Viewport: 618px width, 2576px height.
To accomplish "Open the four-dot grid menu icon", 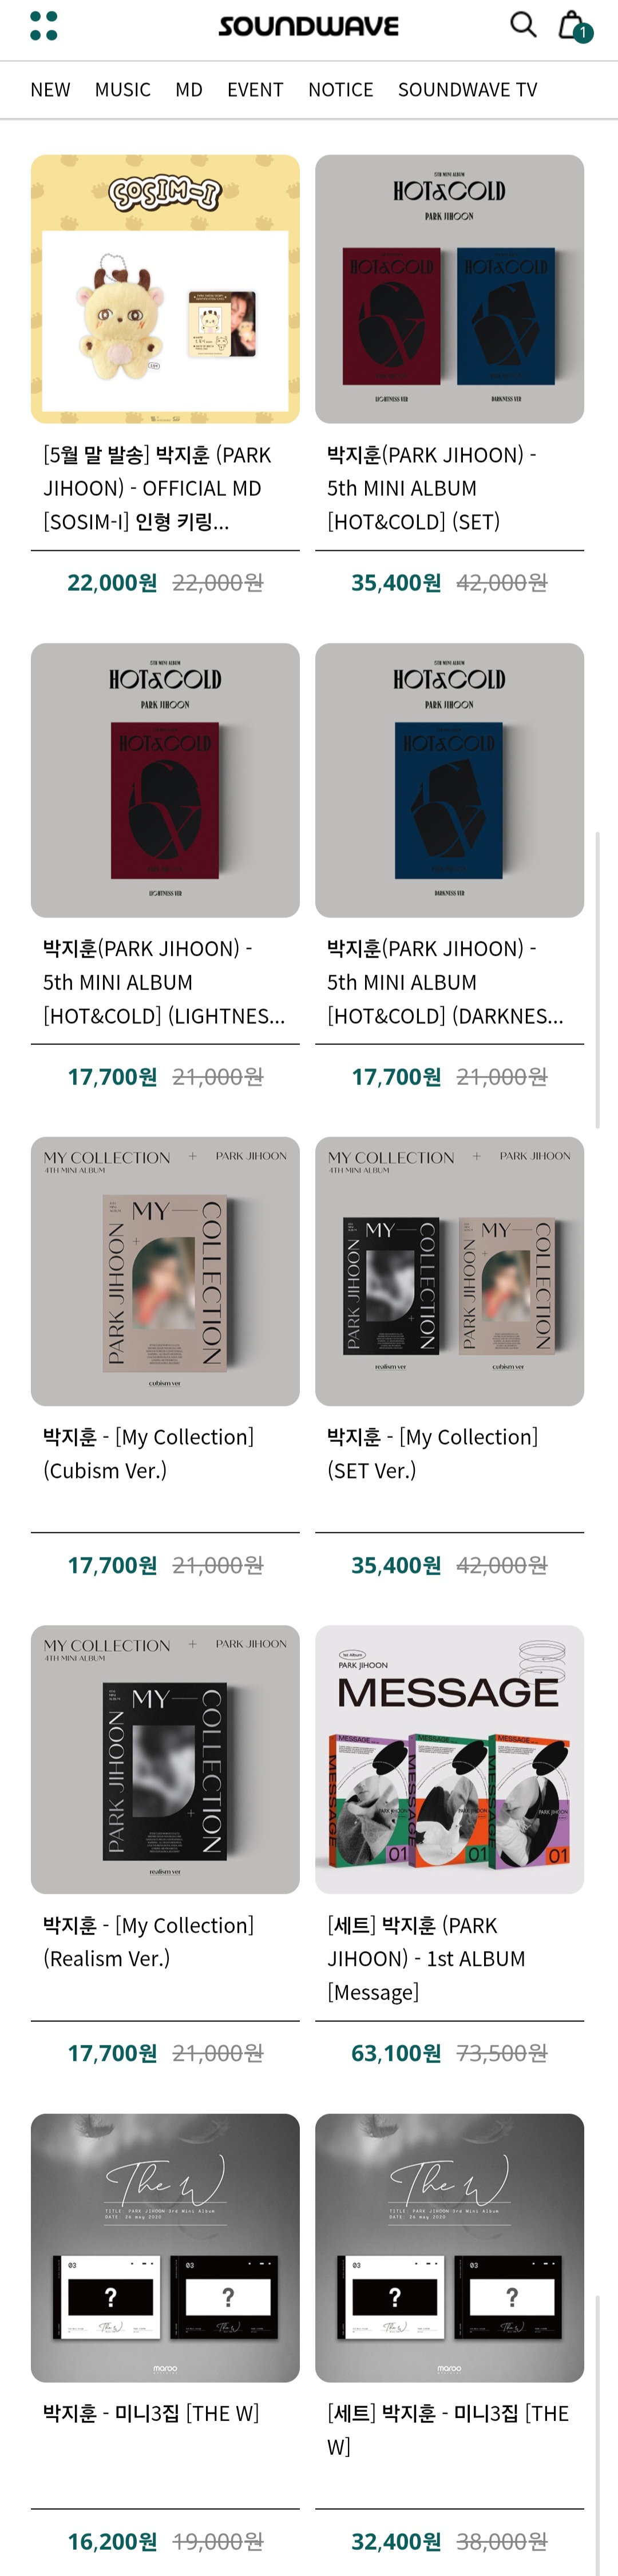I will pyautogui.click(x=43, y=25).
